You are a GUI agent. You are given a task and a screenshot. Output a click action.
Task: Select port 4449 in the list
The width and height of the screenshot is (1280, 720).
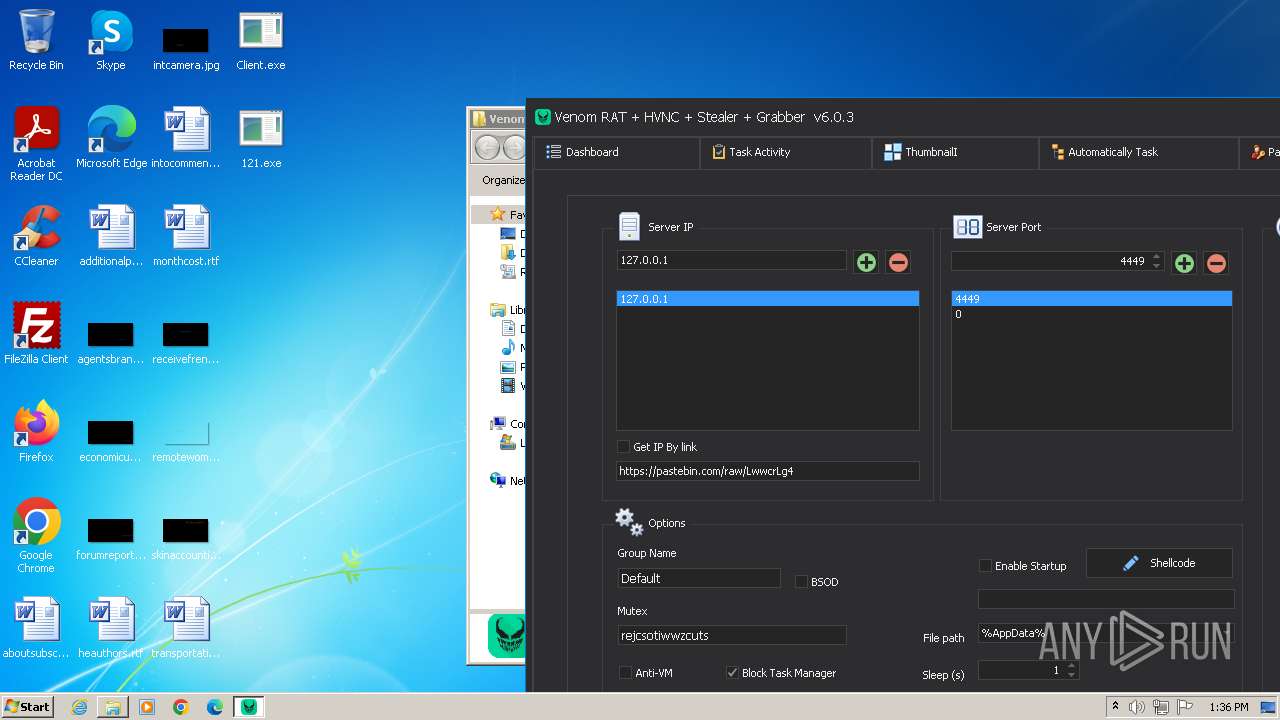click(x=1091, y=299)
